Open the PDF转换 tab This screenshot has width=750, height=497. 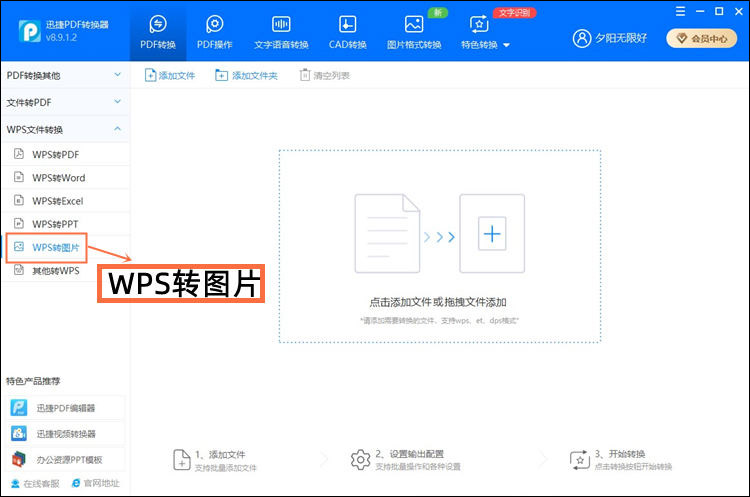point(158,33)
